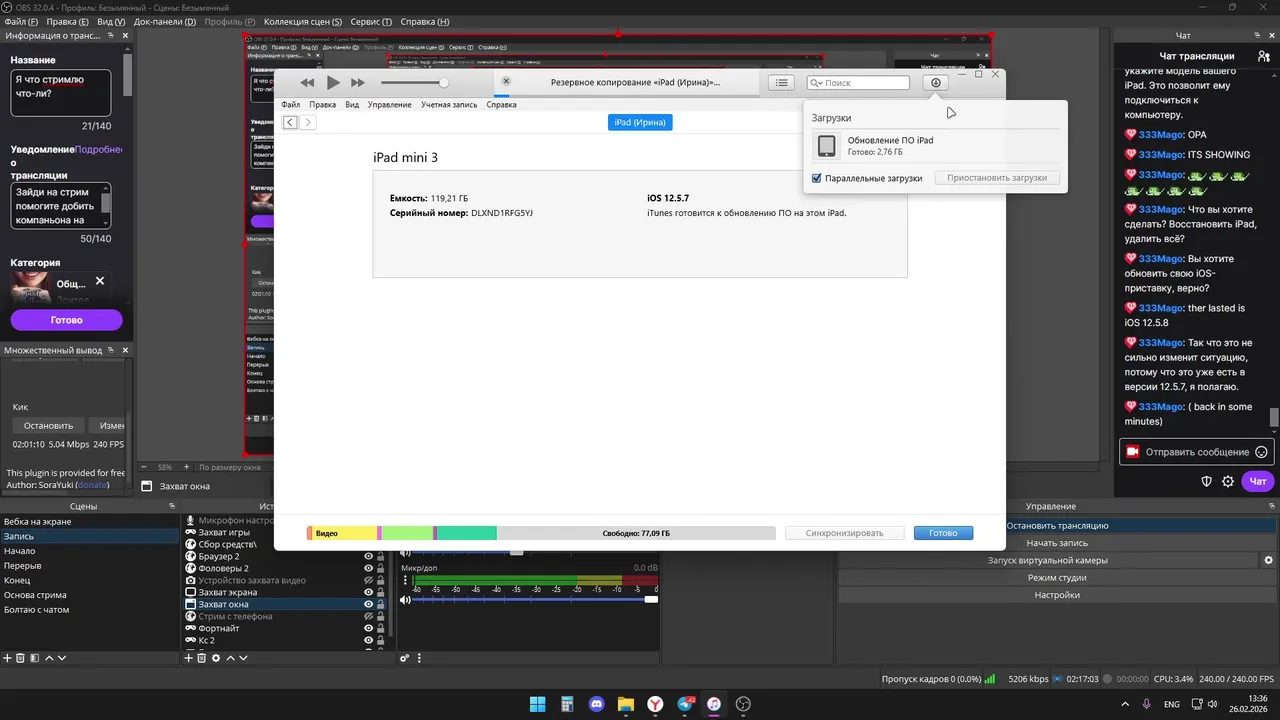This screenshot has width=1280, height=720.
Task: Play media with iTunes play button
Action: [x=333, y=83]
